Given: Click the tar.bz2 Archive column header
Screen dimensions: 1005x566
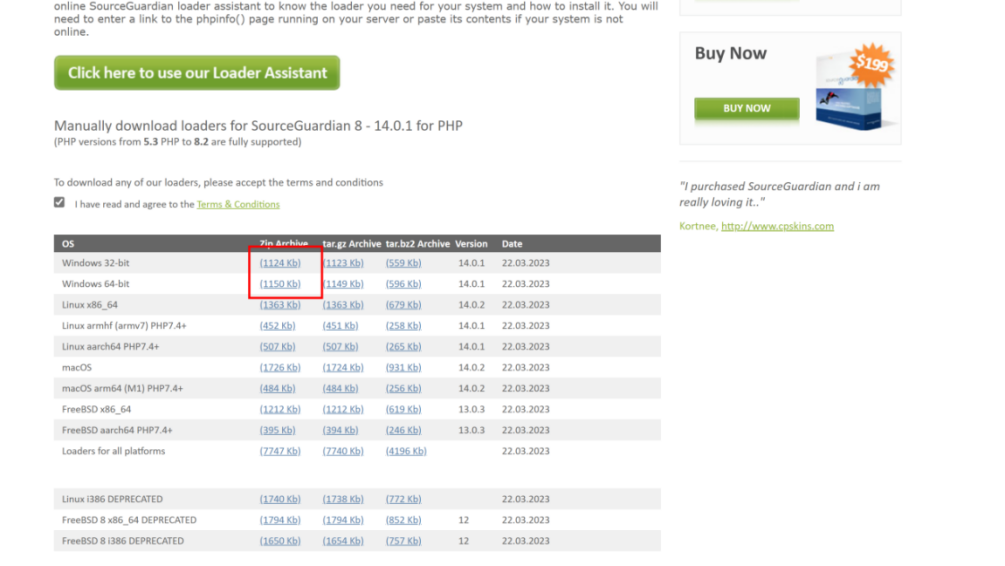Looking at the screenshot, I should [418, 244].
